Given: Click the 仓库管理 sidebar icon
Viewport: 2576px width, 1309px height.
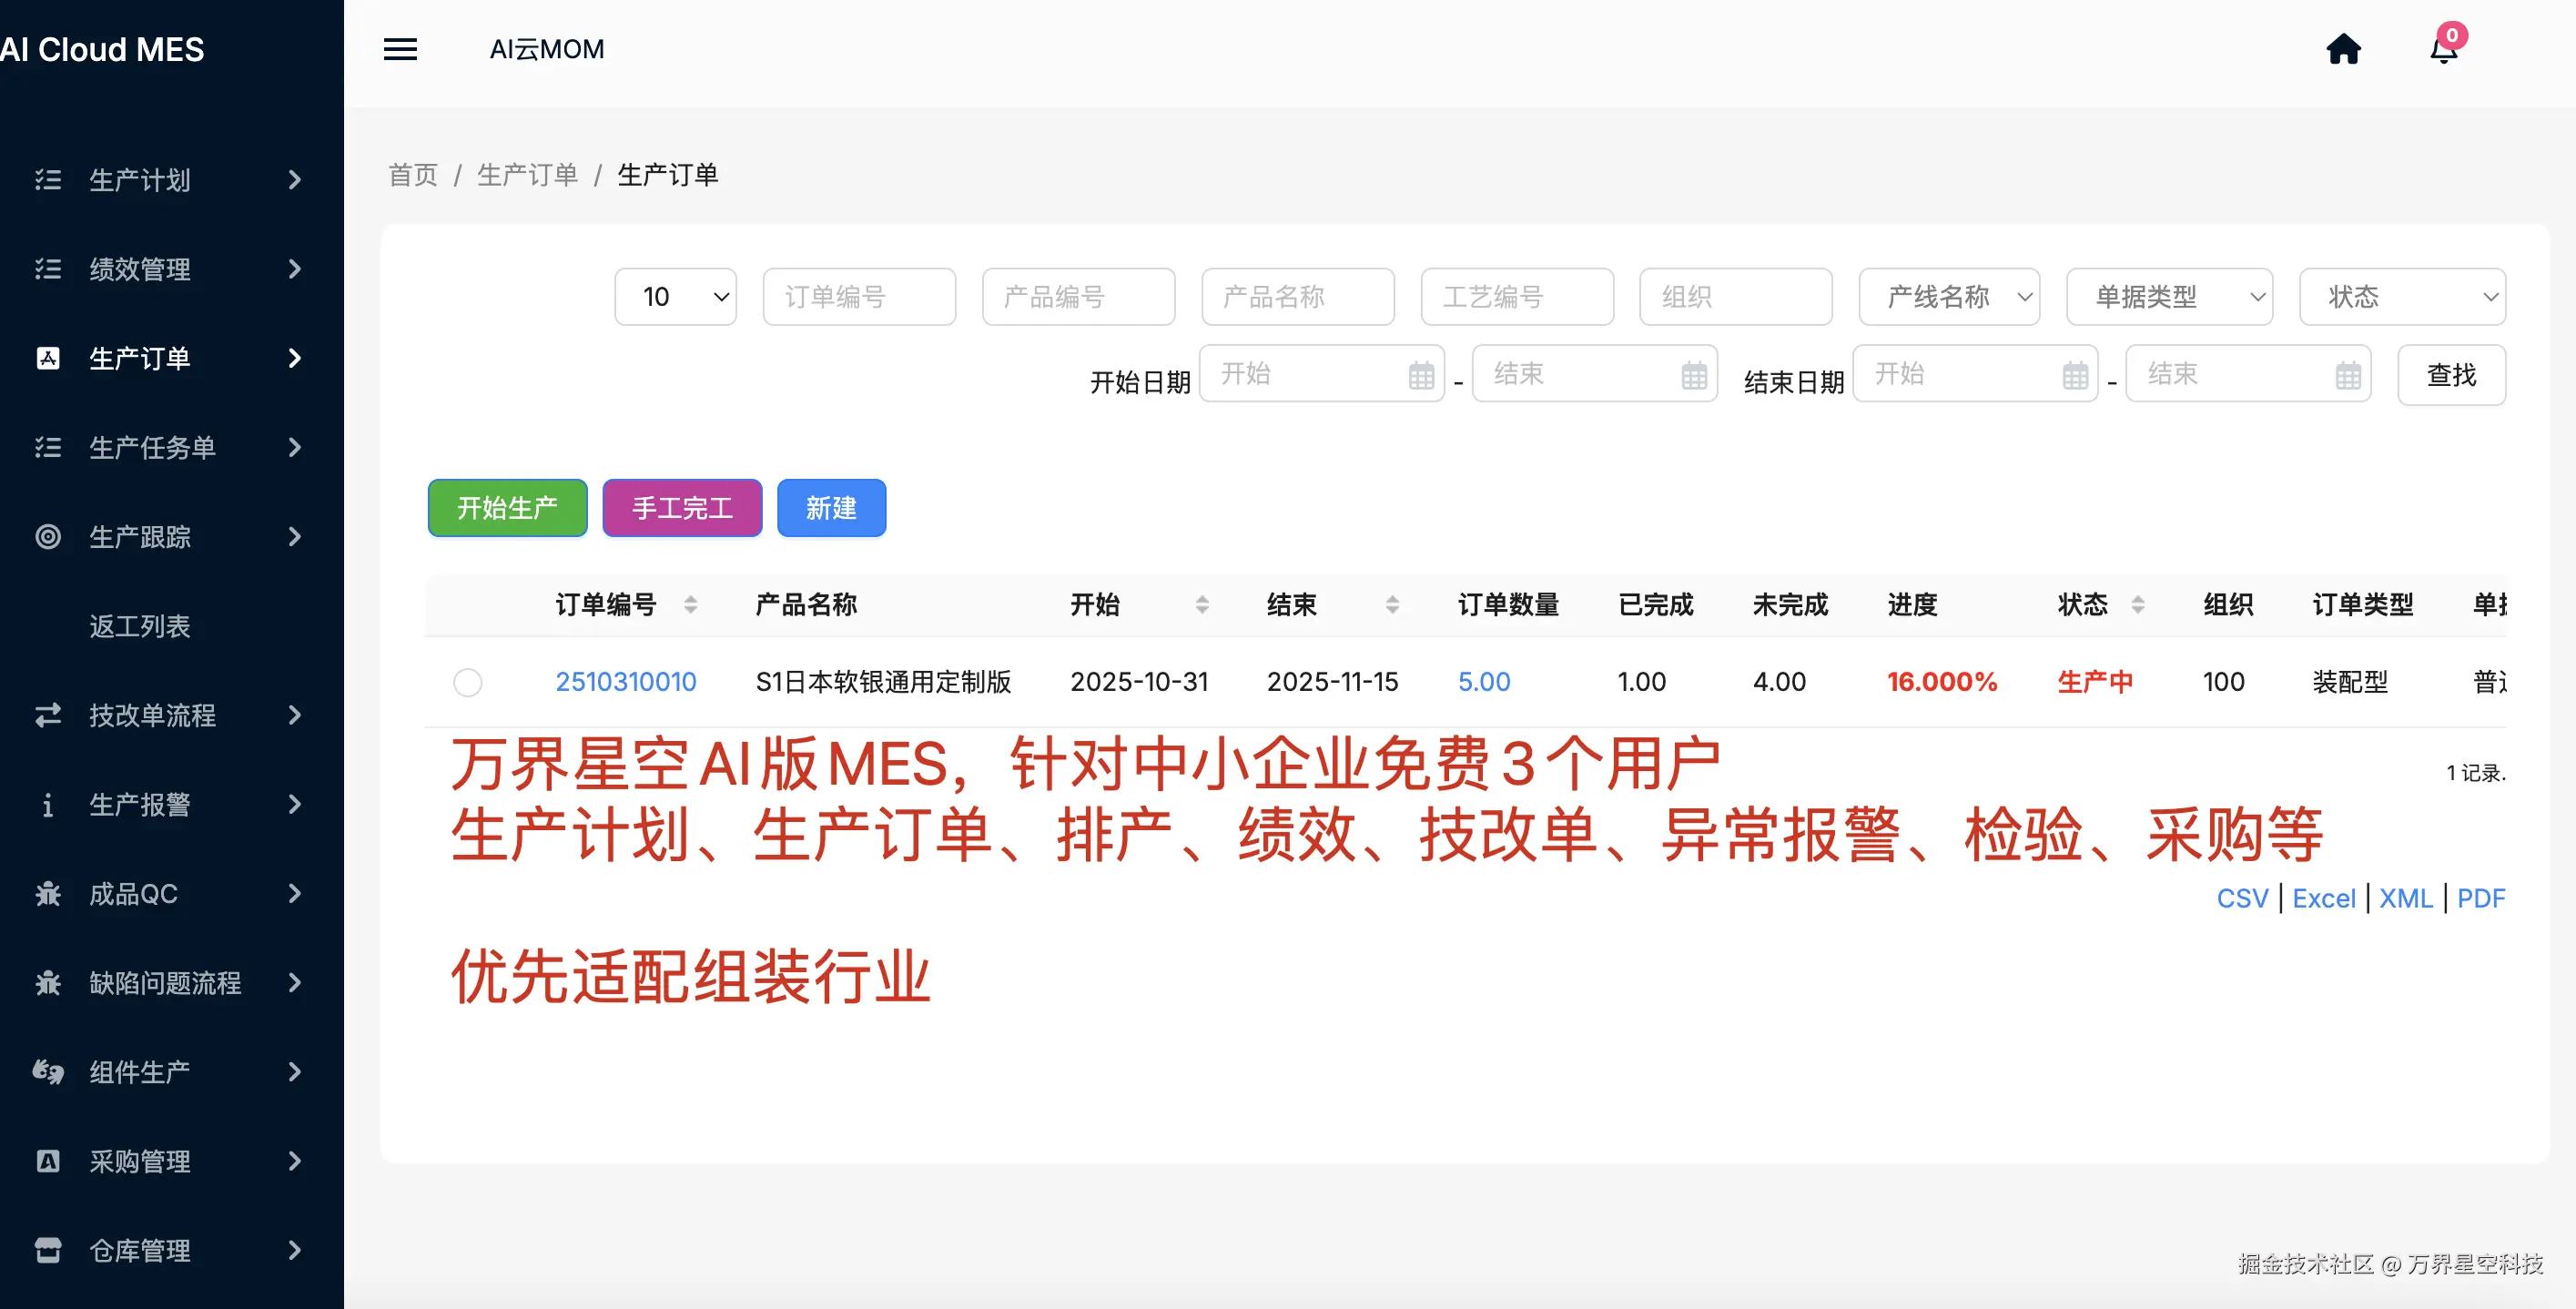Looking at the screenshot, I should [x=47, y=1250].
